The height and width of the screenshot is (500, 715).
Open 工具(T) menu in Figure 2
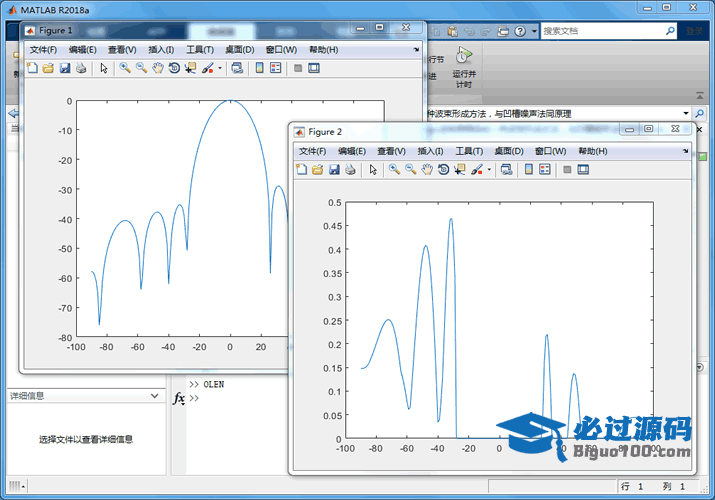(469, 151)
